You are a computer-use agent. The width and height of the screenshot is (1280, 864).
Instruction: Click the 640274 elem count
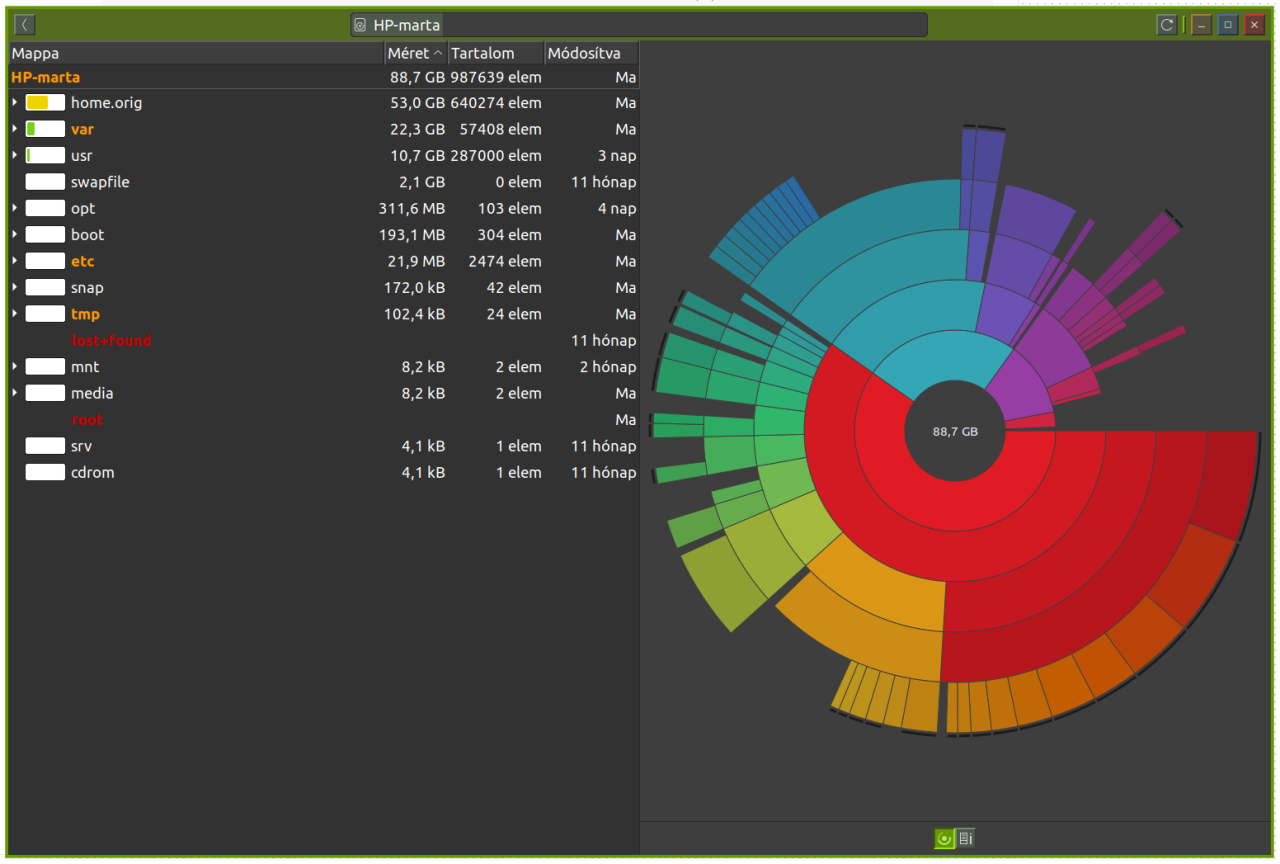tap(496, 103)
